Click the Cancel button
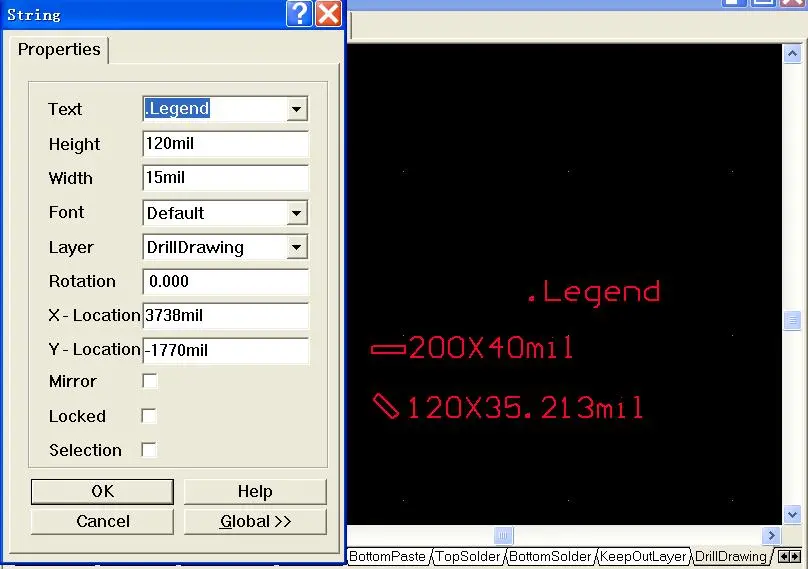 pyautogui.click(x=102, y=522)
